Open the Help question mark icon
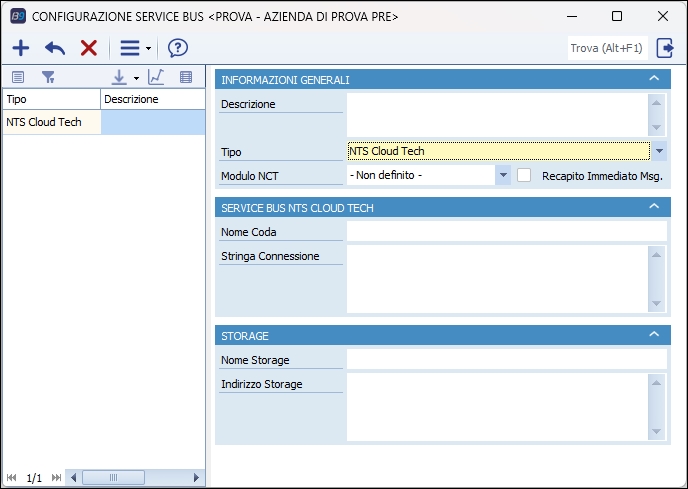This screenshot has width=688, height=489. tap(178, 48)
